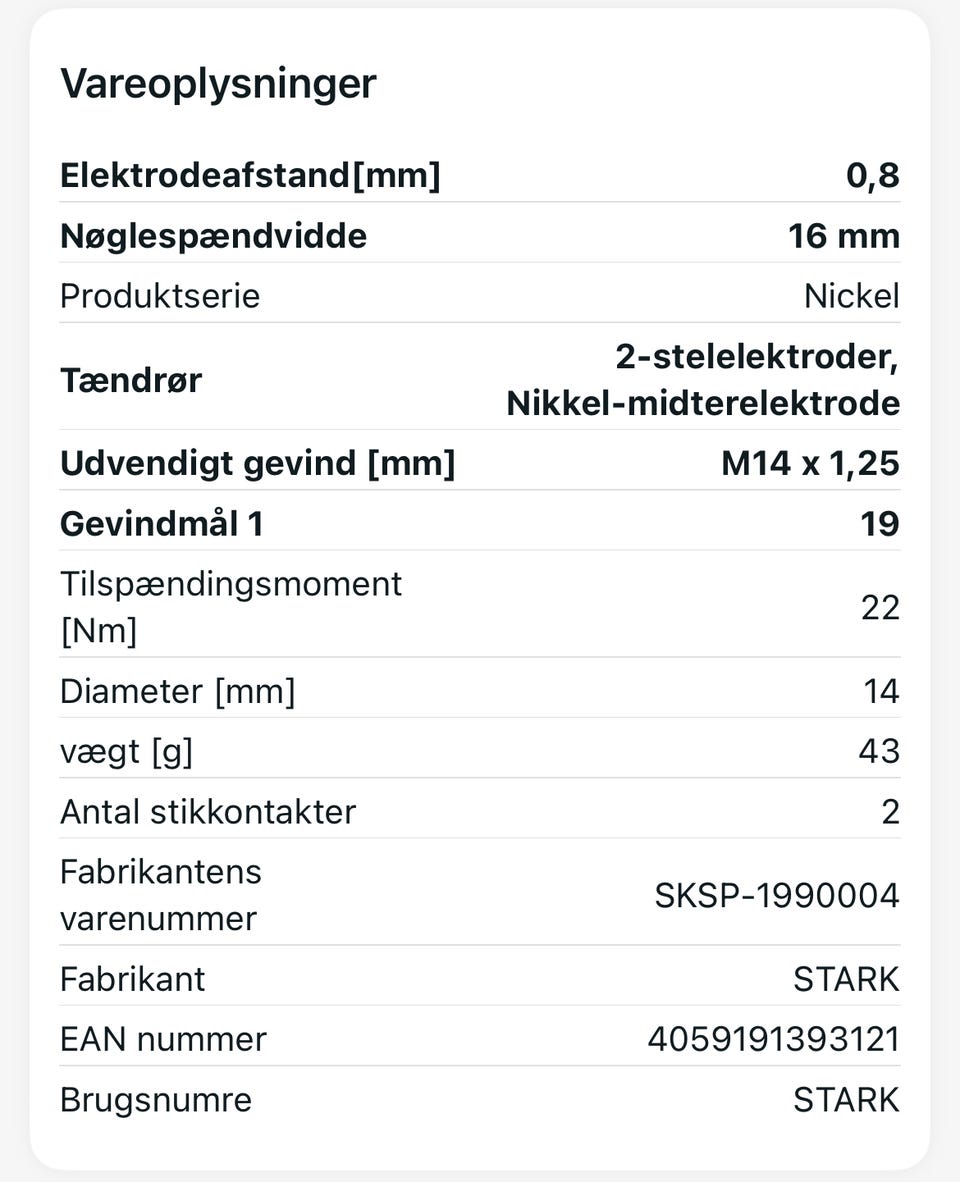This screenshot has height=1182, width=960.
Task: Select the Udvendigt gevind [mm] label
Action: point(257,464)
